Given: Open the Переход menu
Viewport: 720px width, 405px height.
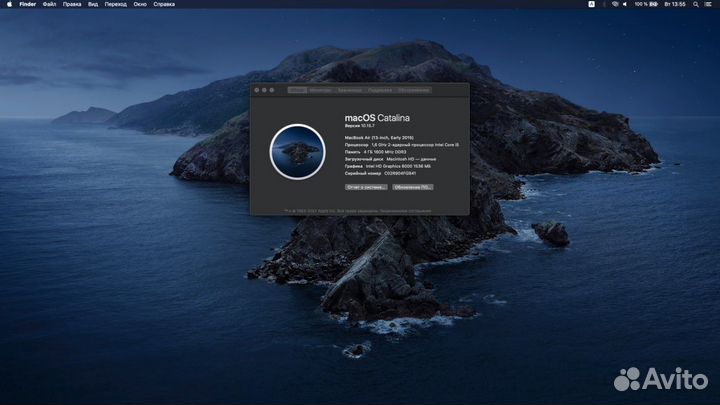Looking at the screenshot, I should tap(116, 4).
